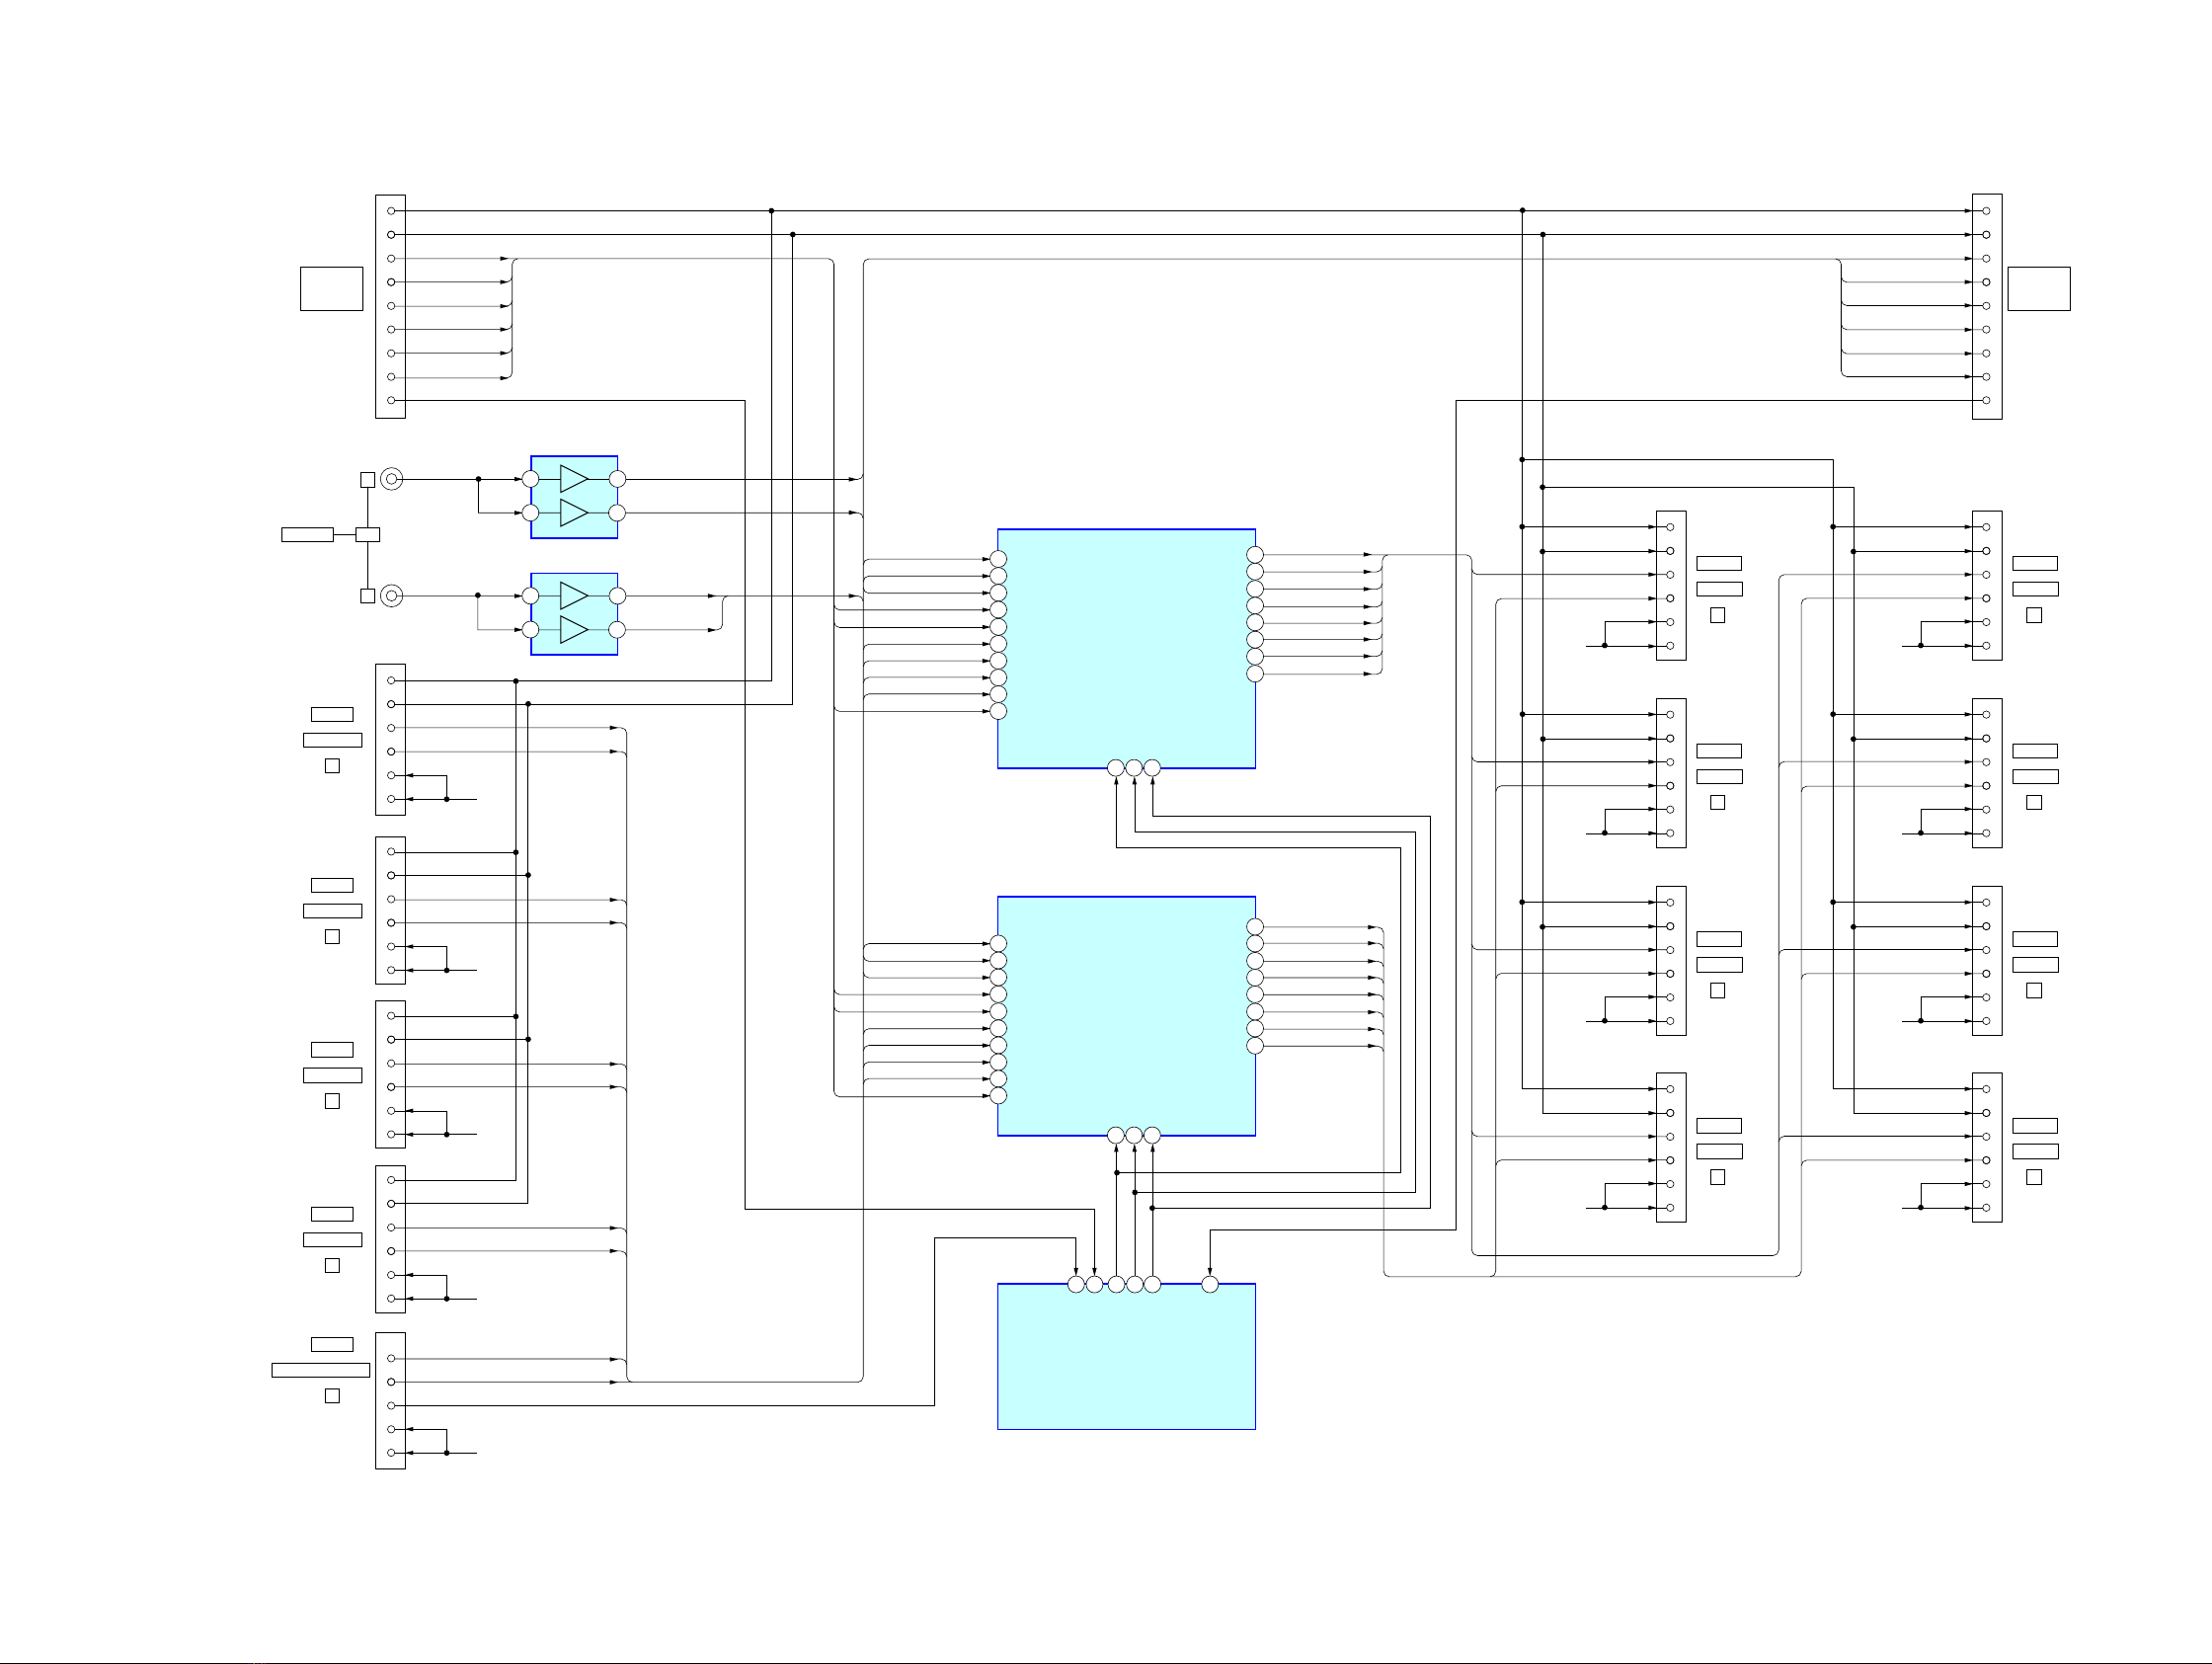
Task: Click bottom triangle in upper amplifier block
Action: point(574,513)
